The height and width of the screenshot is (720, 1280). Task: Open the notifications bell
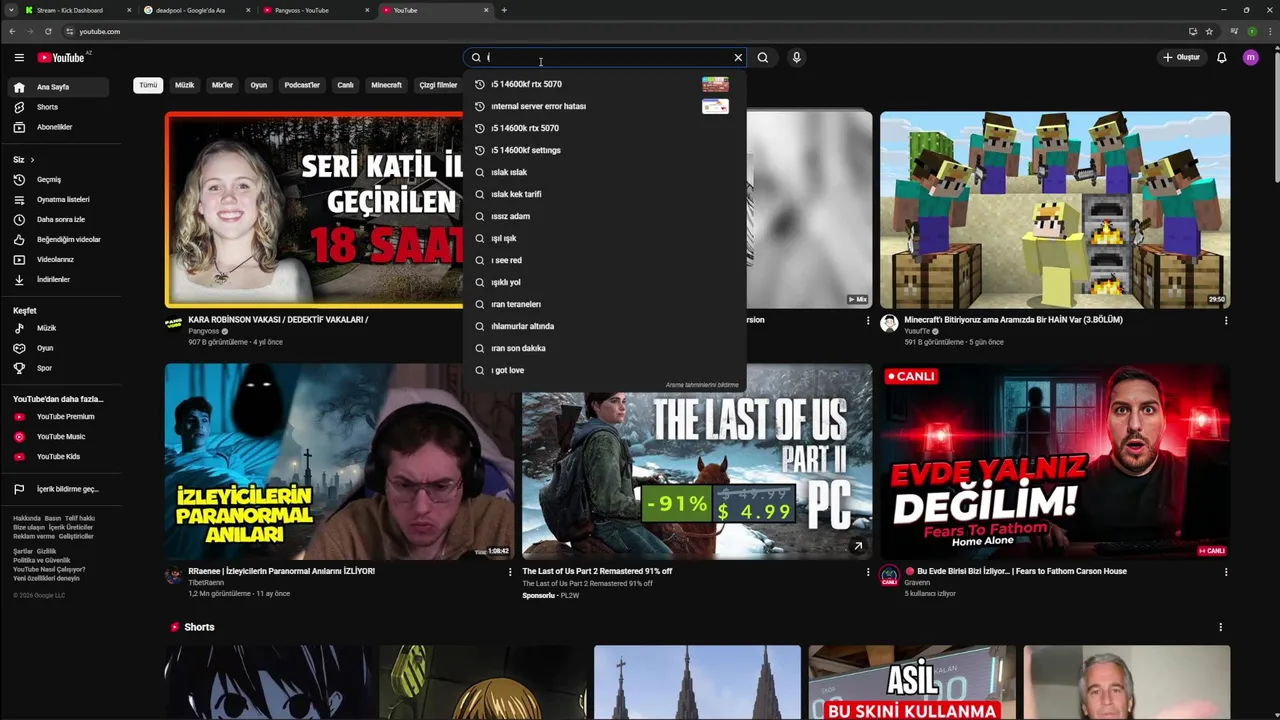coord(1221,57)
